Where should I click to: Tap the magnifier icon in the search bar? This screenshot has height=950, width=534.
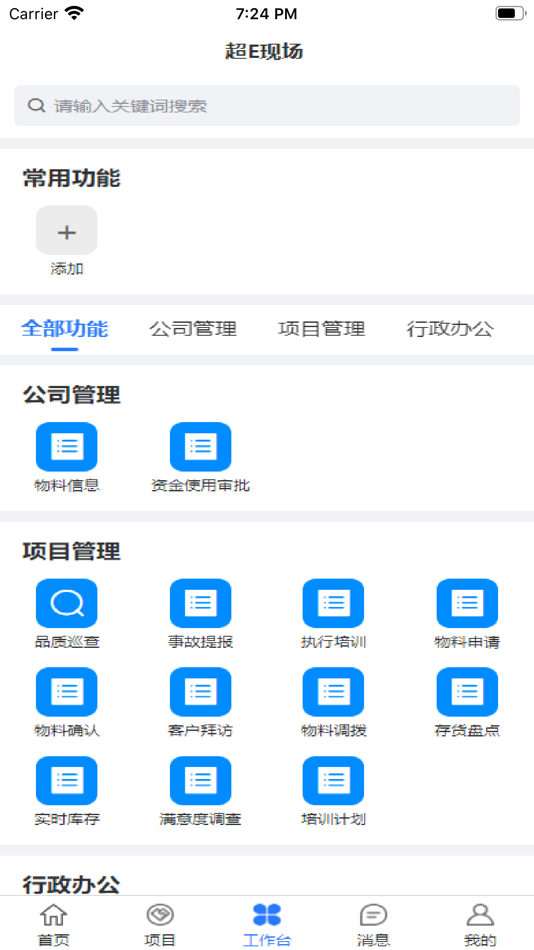36,105
